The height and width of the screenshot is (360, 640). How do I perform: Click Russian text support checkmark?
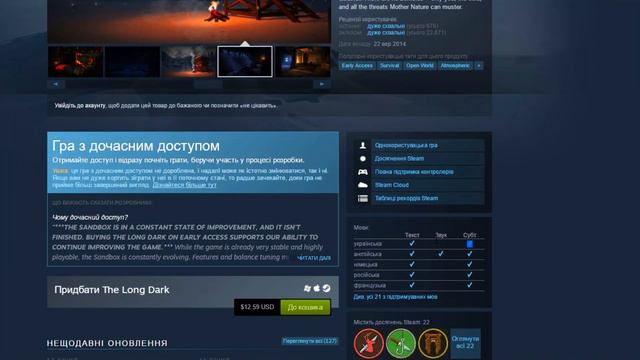point(412,275)
